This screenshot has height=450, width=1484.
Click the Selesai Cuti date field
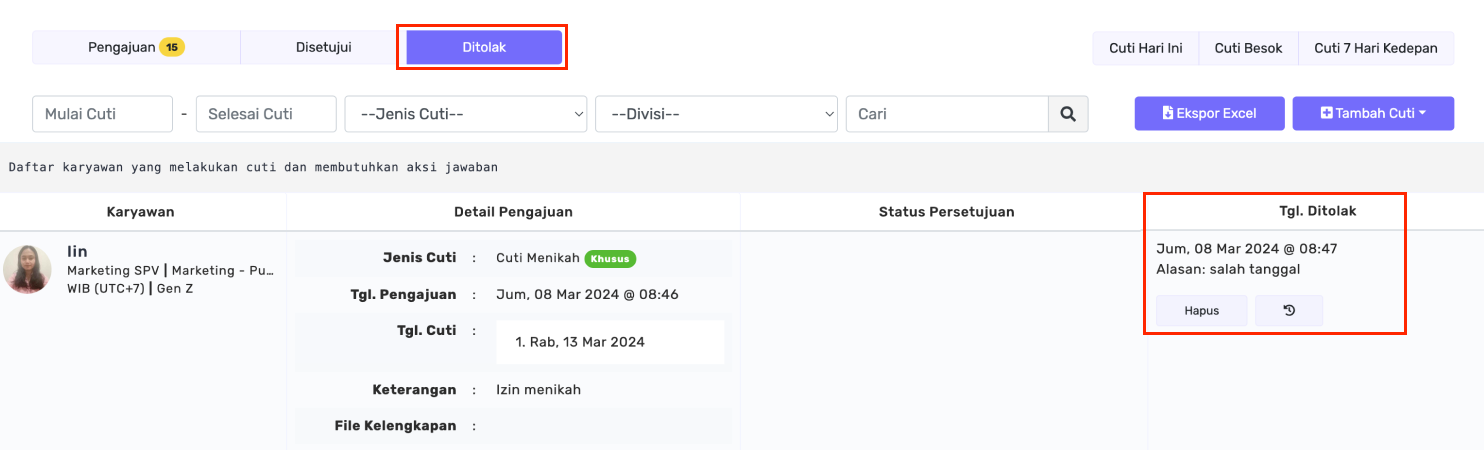(266, 114)
